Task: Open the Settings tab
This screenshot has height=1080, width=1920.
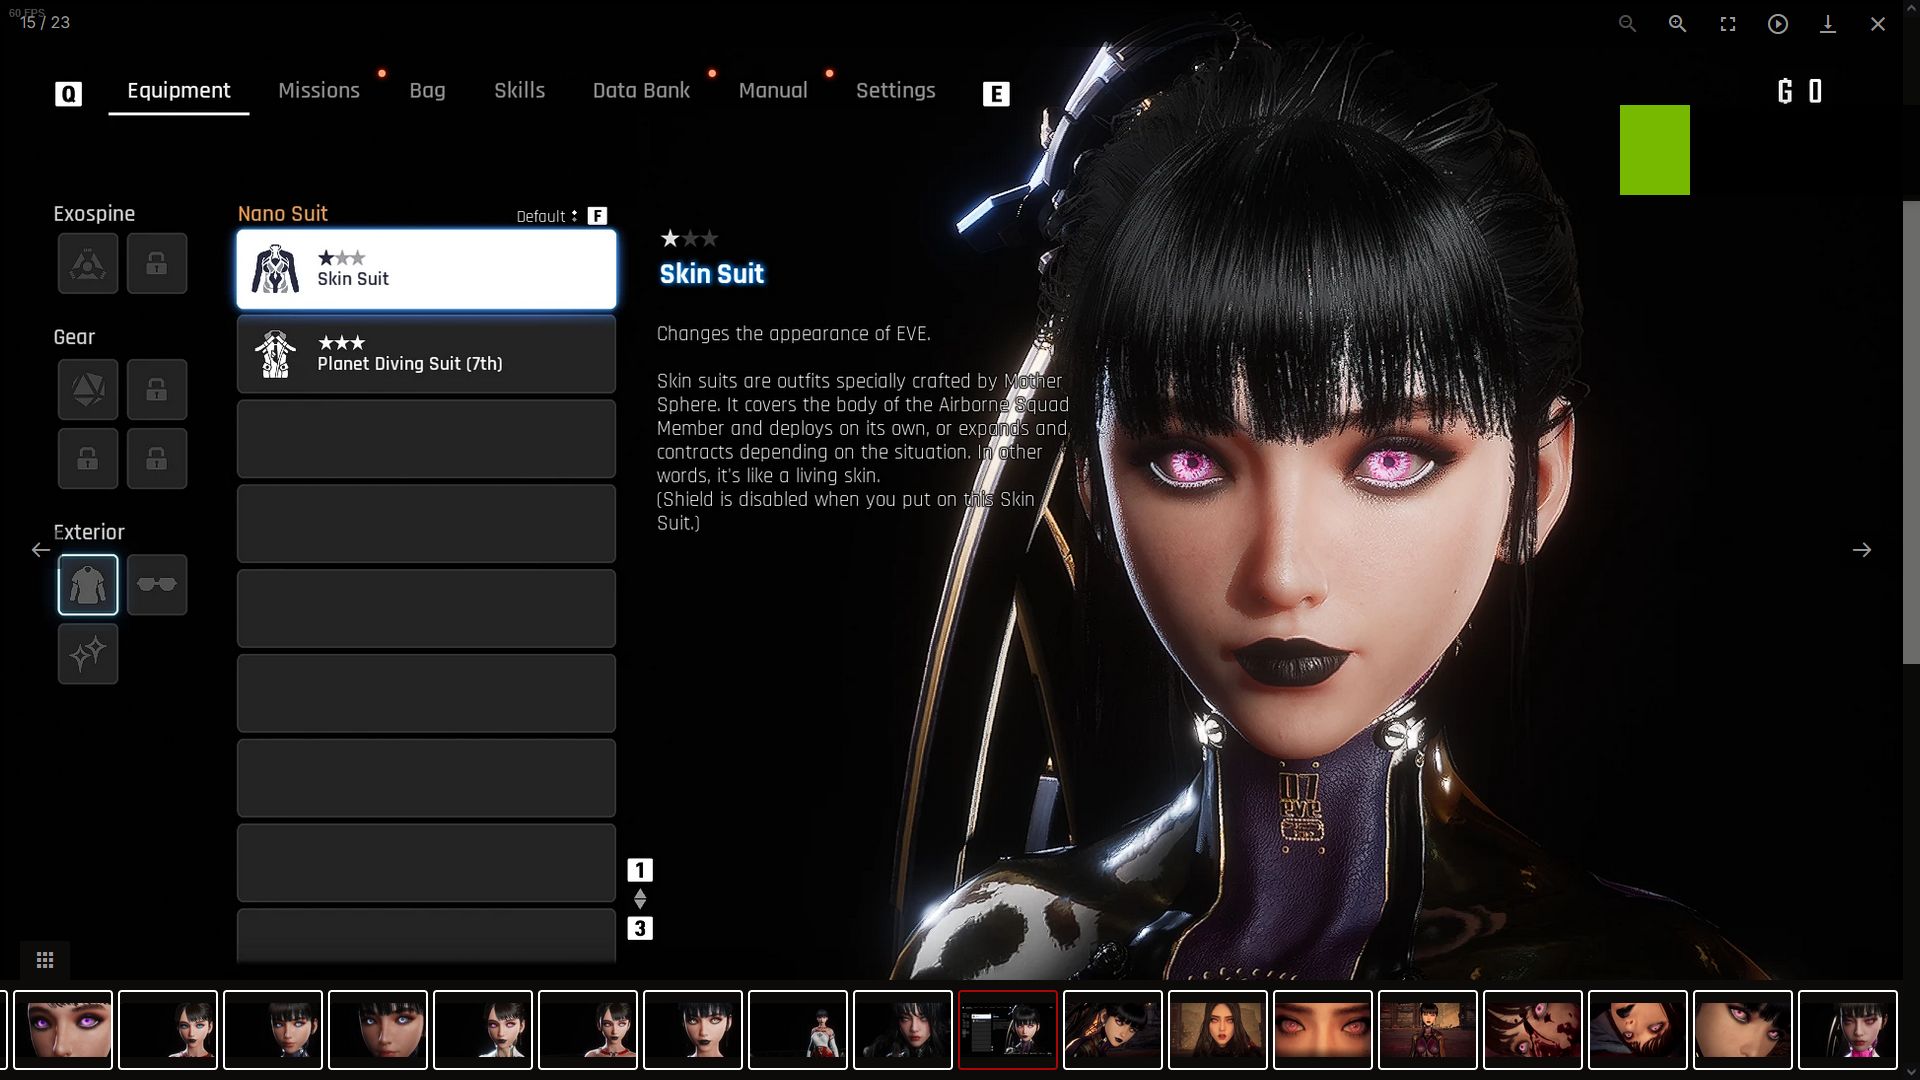Action: 896,90
